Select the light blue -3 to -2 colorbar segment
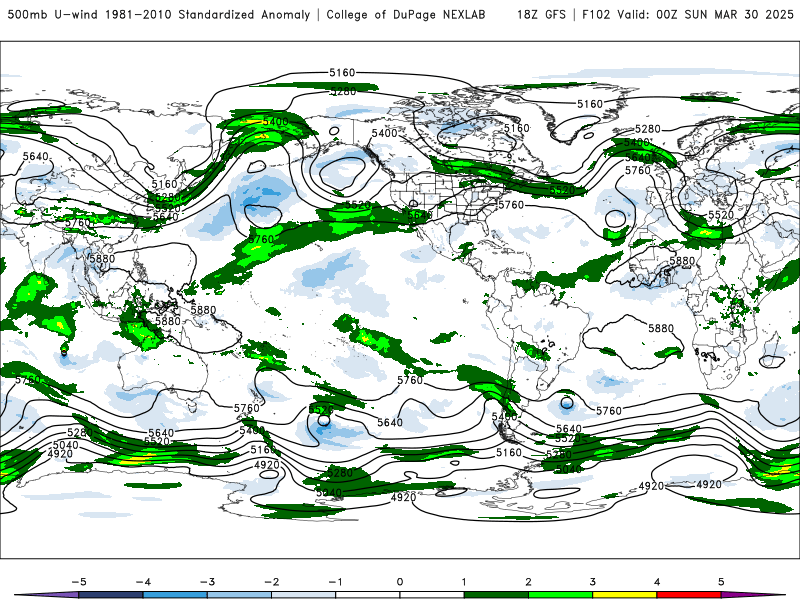Image resolution: width=800 pixels, height=600 pixels. click(239, 595)
